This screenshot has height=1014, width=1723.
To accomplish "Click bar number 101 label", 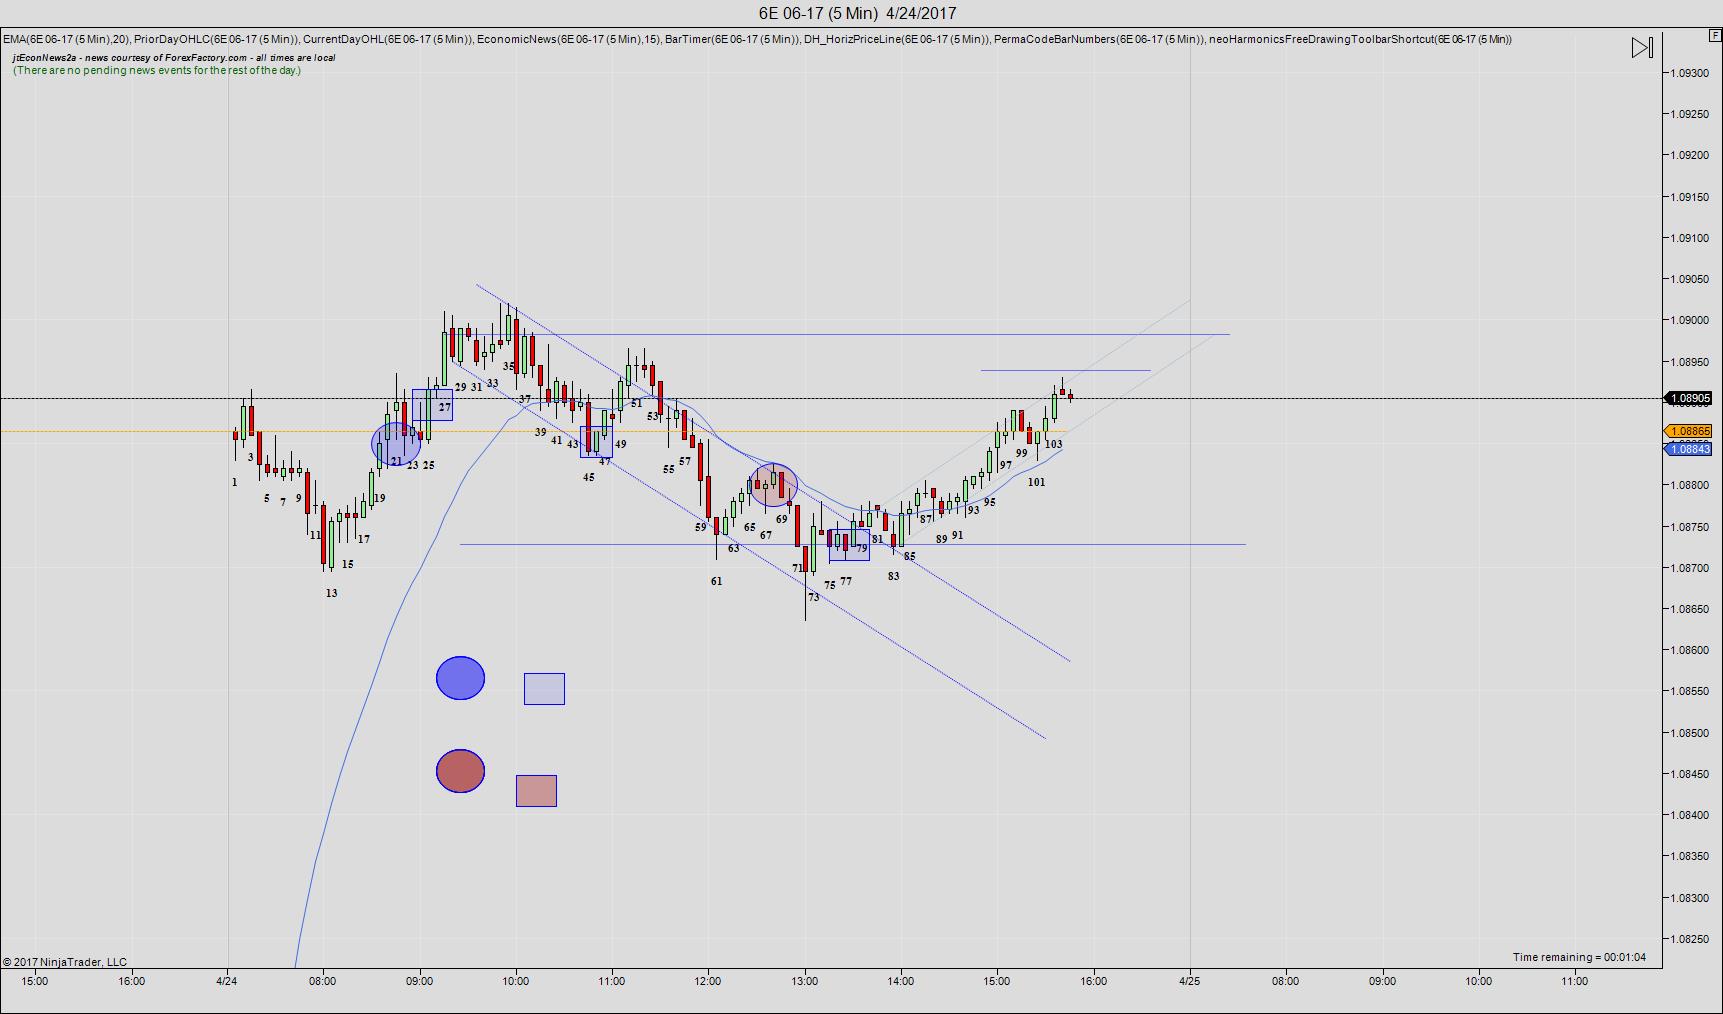I will (x=1036, y=482).
